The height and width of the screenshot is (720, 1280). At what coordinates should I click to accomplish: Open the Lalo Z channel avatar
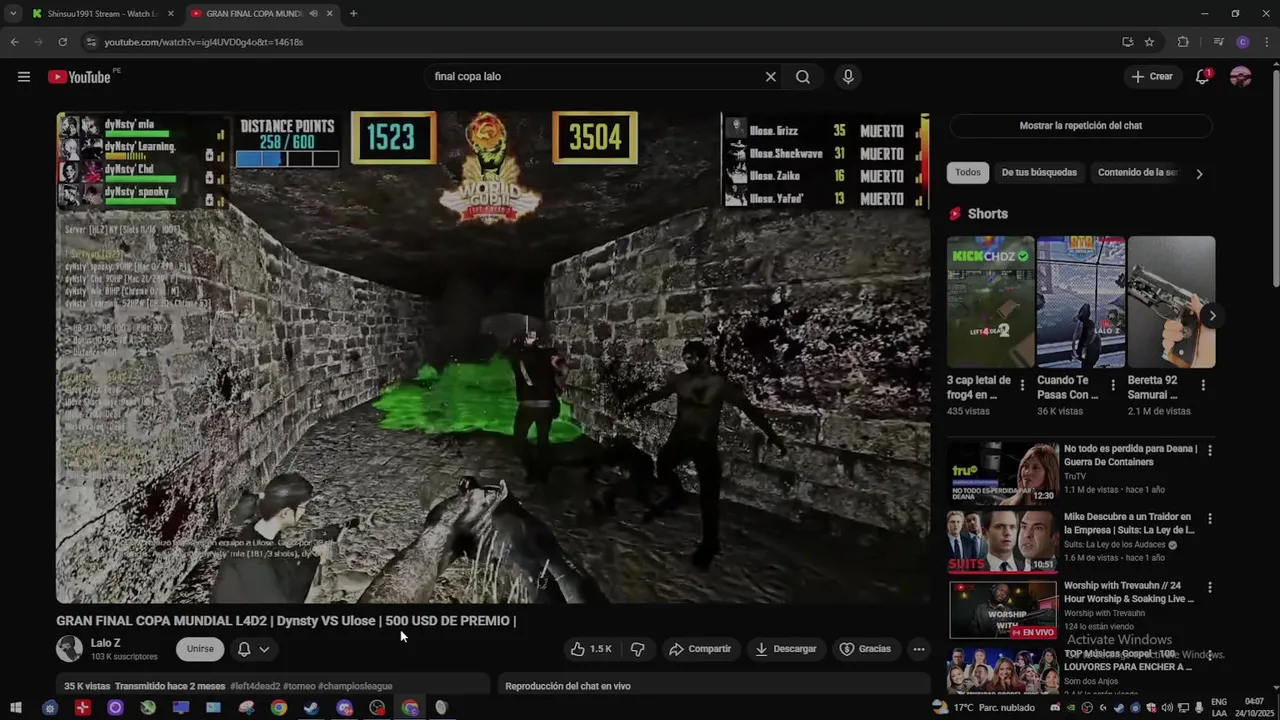pyautogui.click(x=69, y=649)
